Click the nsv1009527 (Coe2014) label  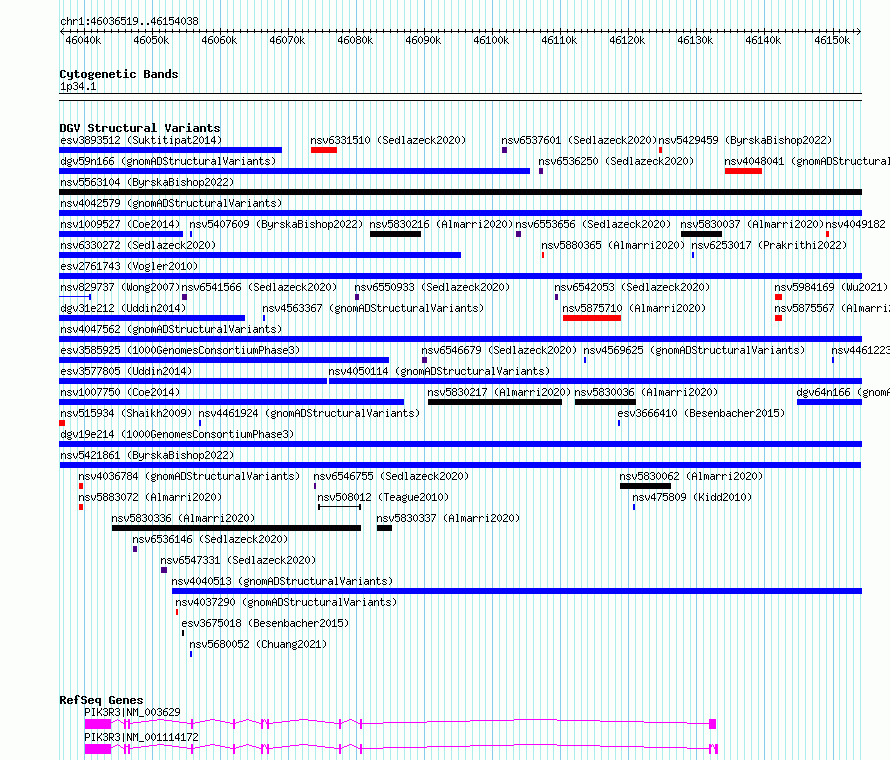(x=120, y=224)
